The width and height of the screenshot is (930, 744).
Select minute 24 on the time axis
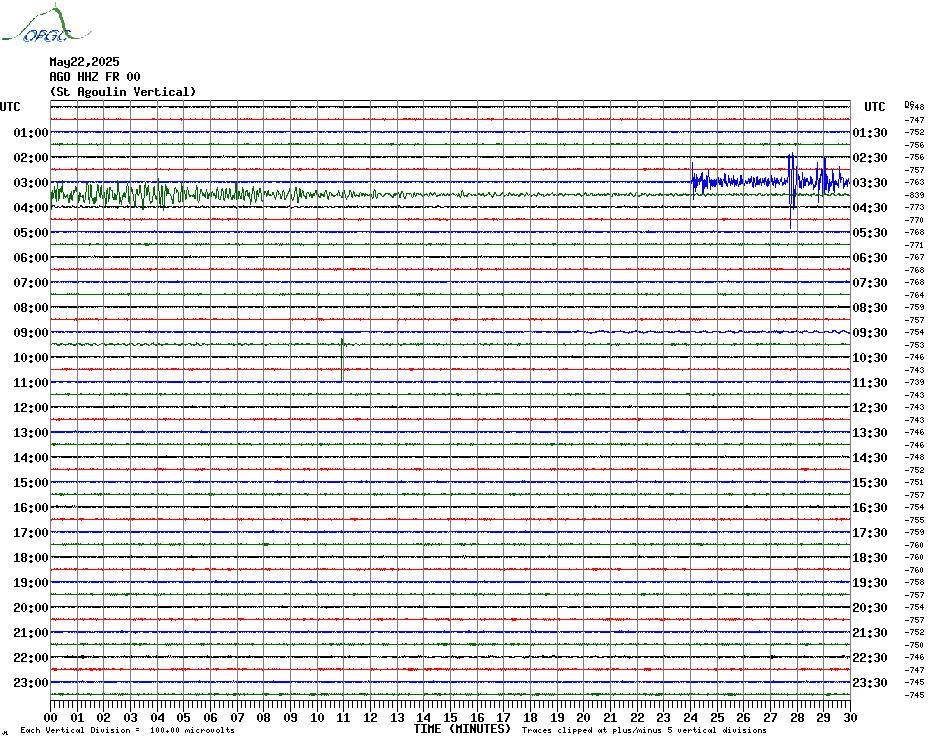point(690,717)
